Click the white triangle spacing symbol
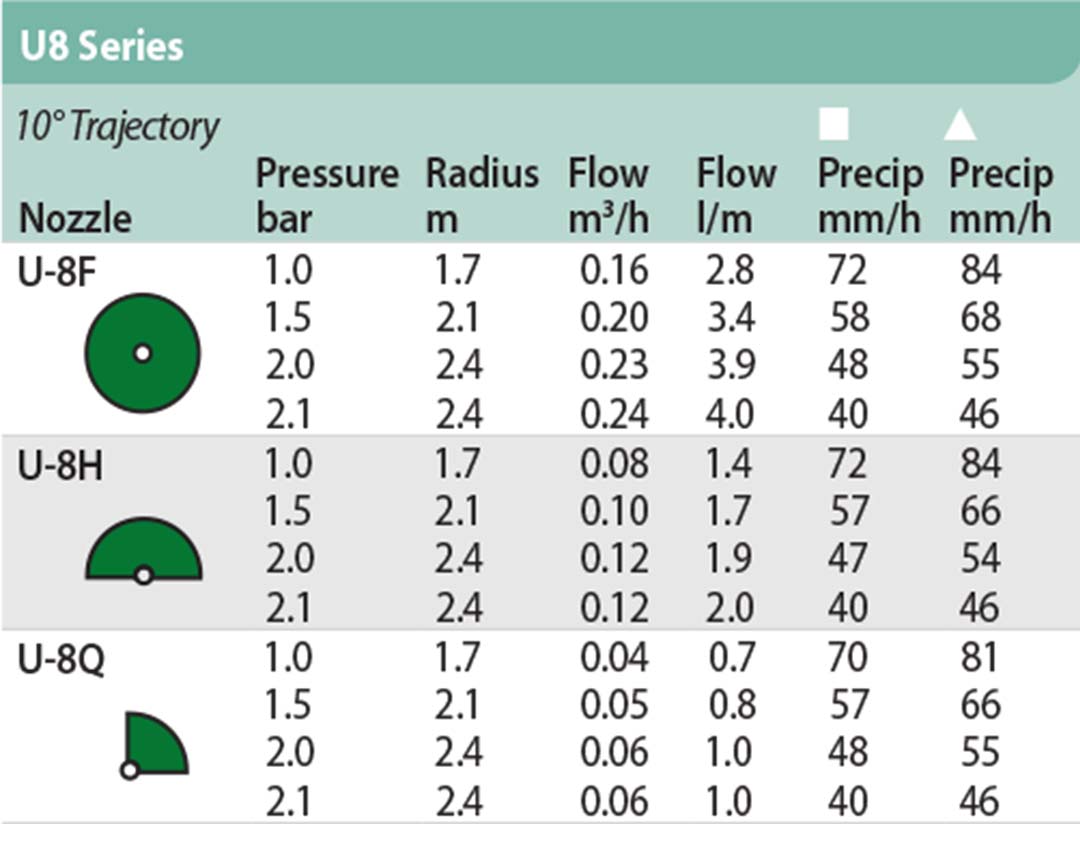 (x=960, y=124)
